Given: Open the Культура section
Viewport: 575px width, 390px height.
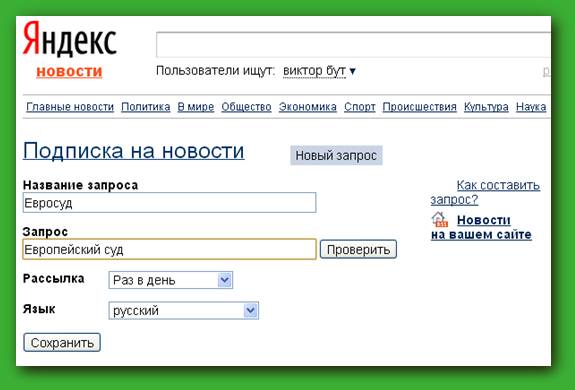Looking at the screenshot, I should [x=486, y=107].
